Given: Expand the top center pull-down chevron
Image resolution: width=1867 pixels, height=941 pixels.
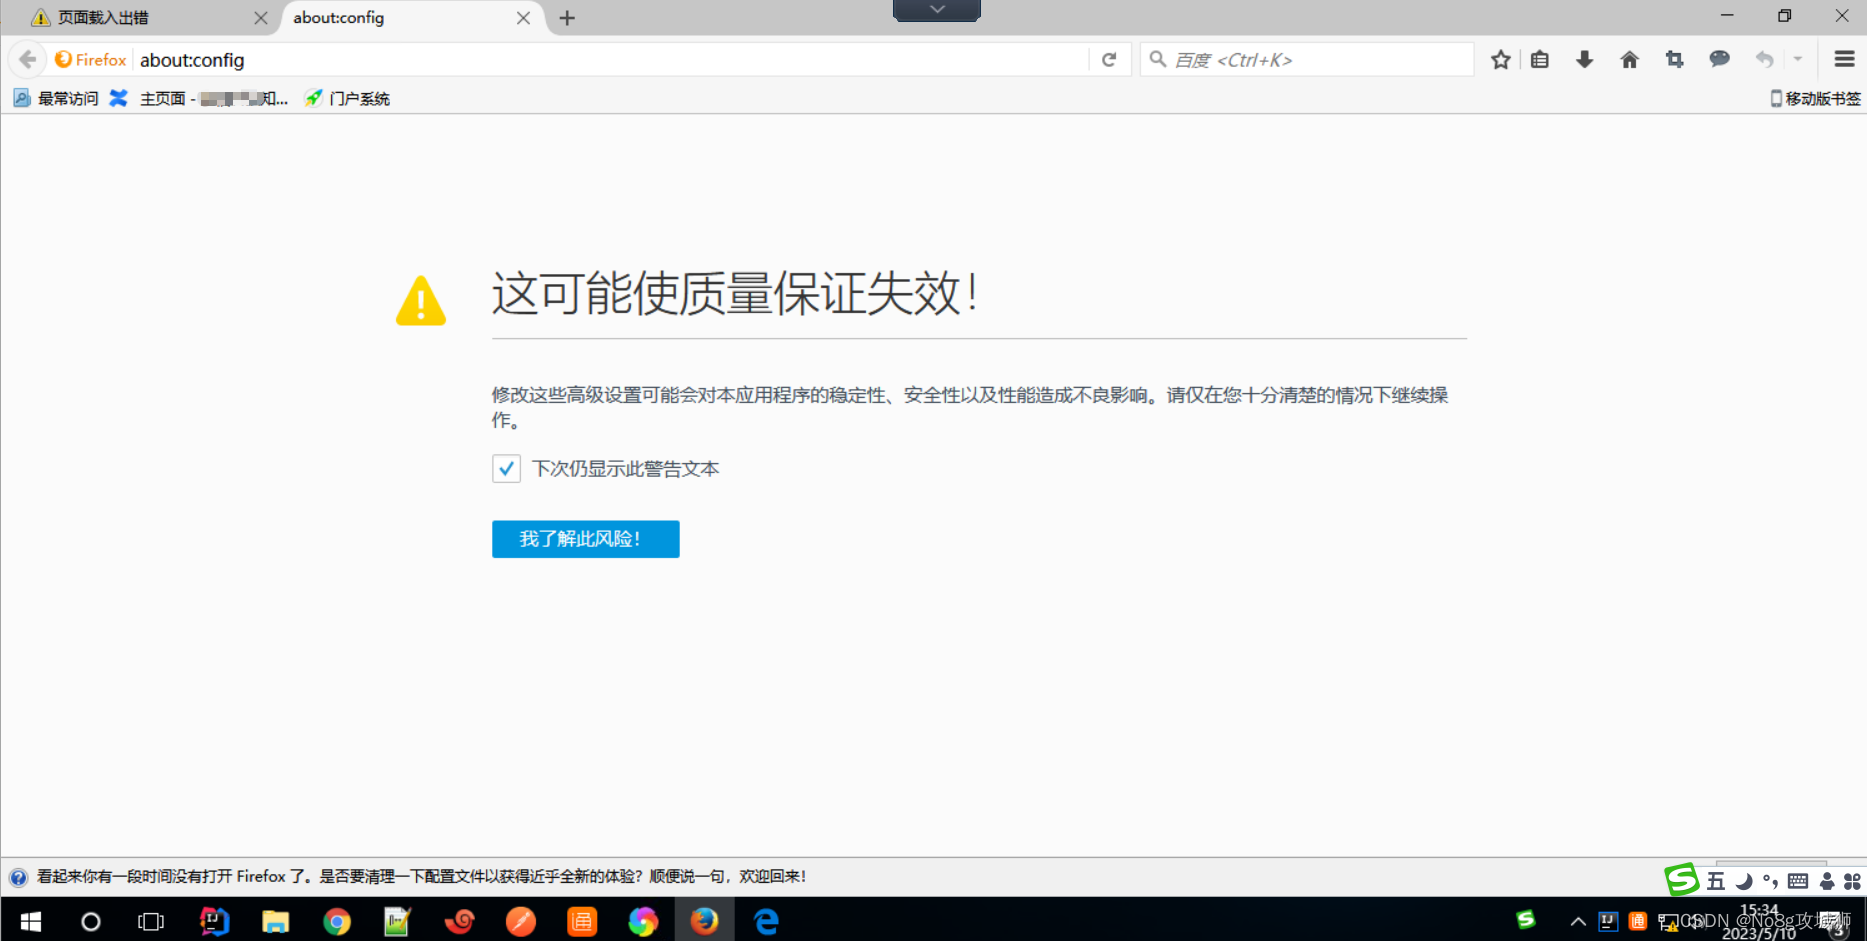Looking at the screenshot, I should (936, 10).
